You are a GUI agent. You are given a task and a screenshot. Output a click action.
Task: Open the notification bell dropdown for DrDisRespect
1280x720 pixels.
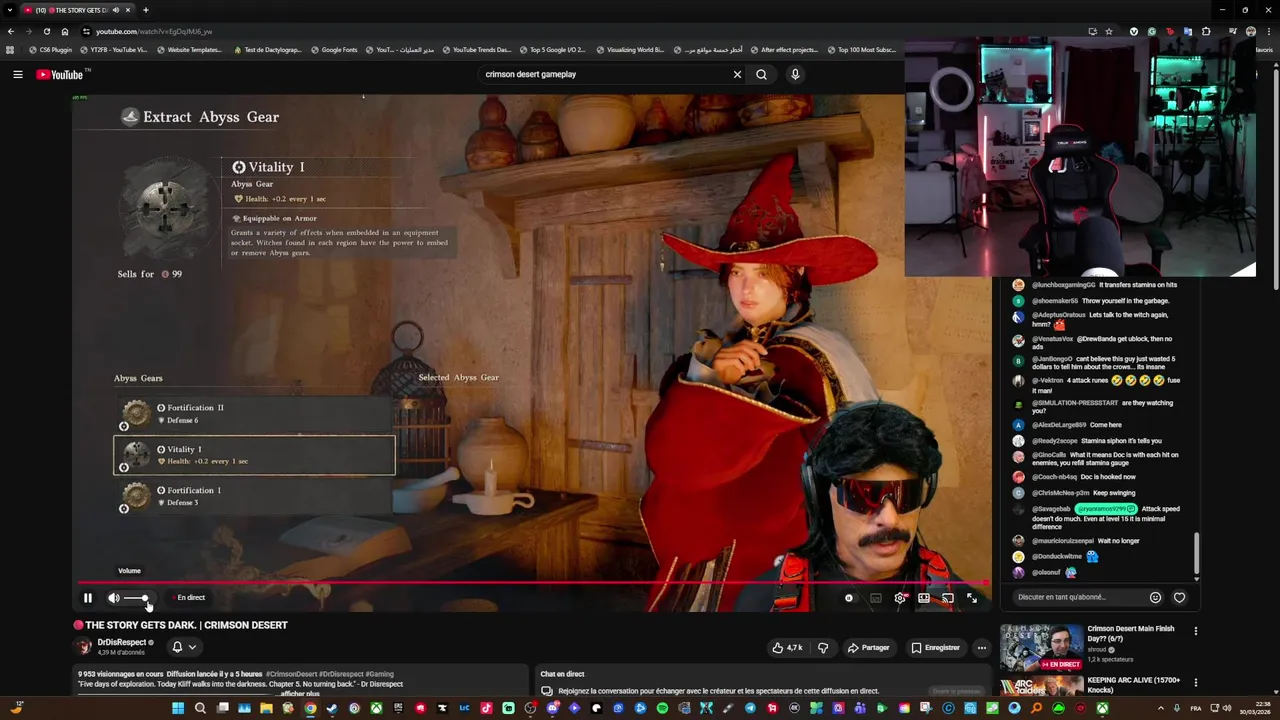point(183,647)
